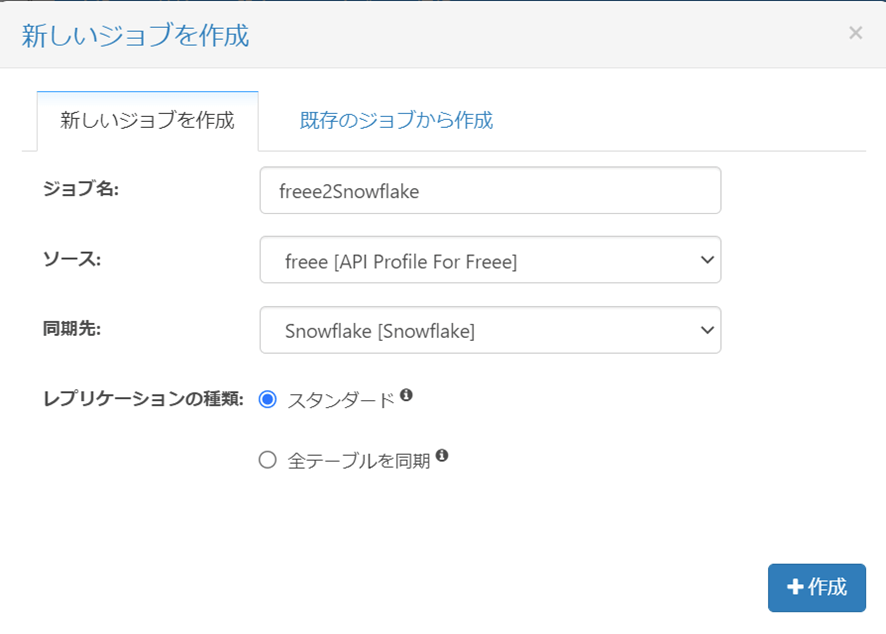Image resolution: width=886 pixels, height=634 pixels.
Task: Click the chevron arrow of ソース combo box
Action: (707, 260)
